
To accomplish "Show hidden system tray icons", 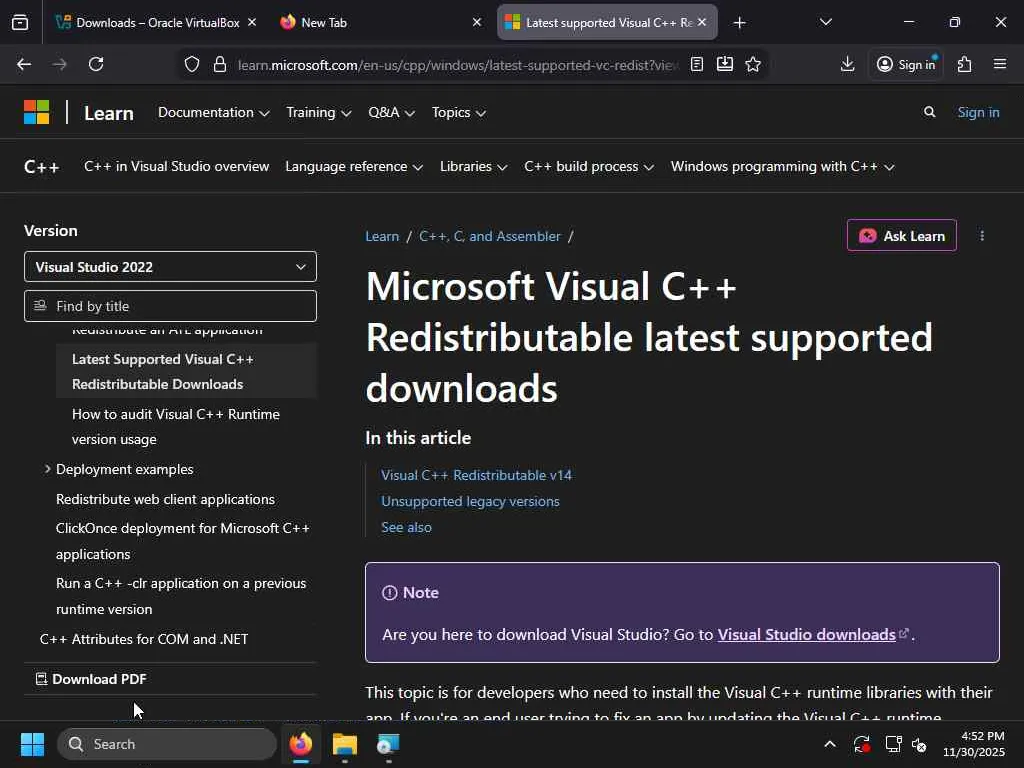I will click(x=830, y=744).
